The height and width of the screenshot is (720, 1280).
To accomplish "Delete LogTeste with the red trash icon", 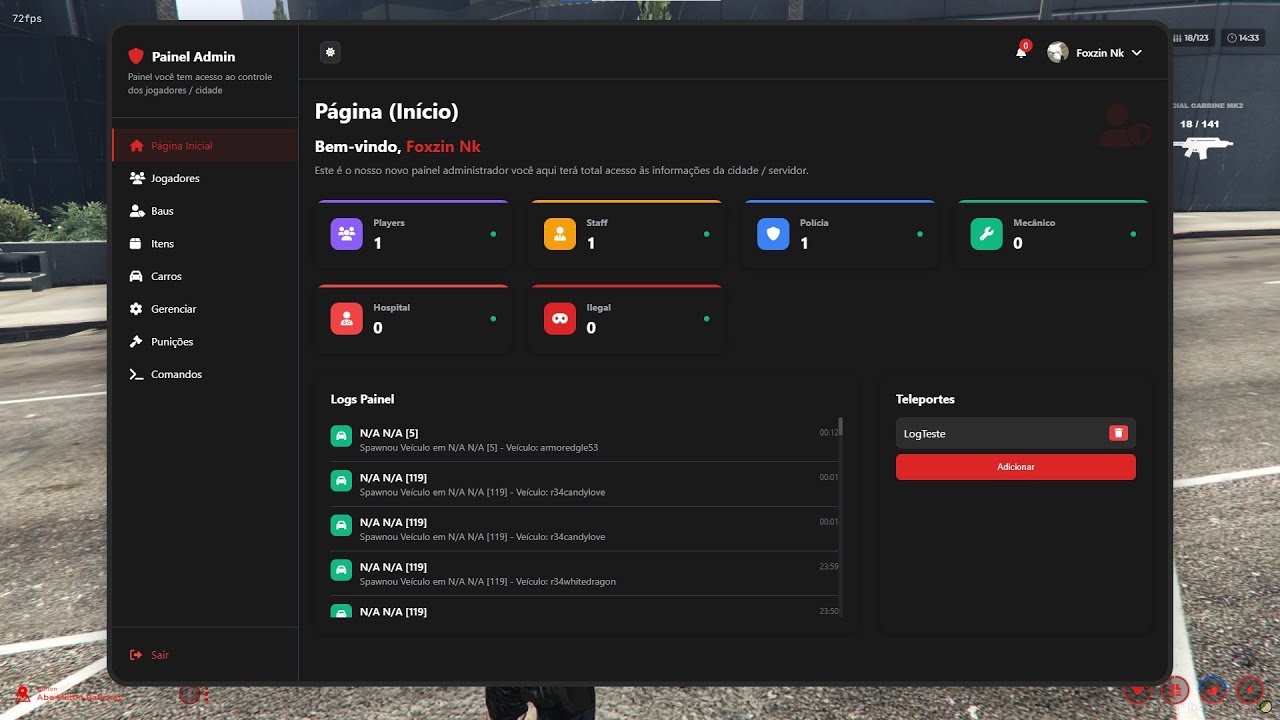I will tap(1119, 433).
